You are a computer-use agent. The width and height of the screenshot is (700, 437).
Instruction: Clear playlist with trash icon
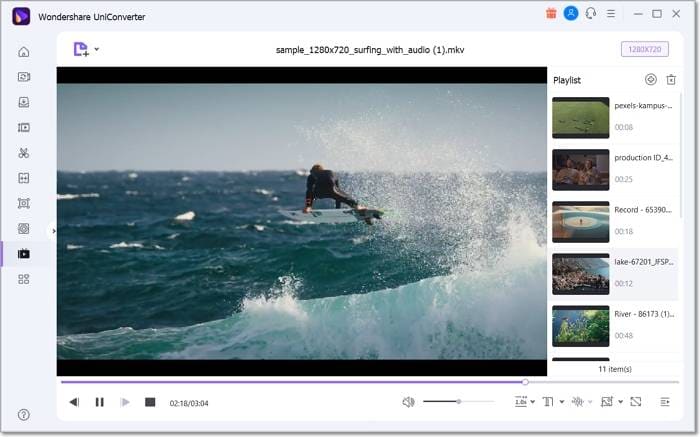point(671,79)
